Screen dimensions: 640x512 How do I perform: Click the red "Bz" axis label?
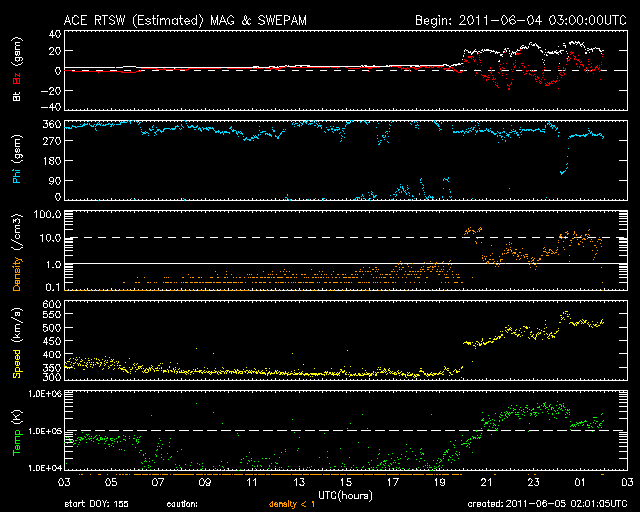tap(17, 78)
